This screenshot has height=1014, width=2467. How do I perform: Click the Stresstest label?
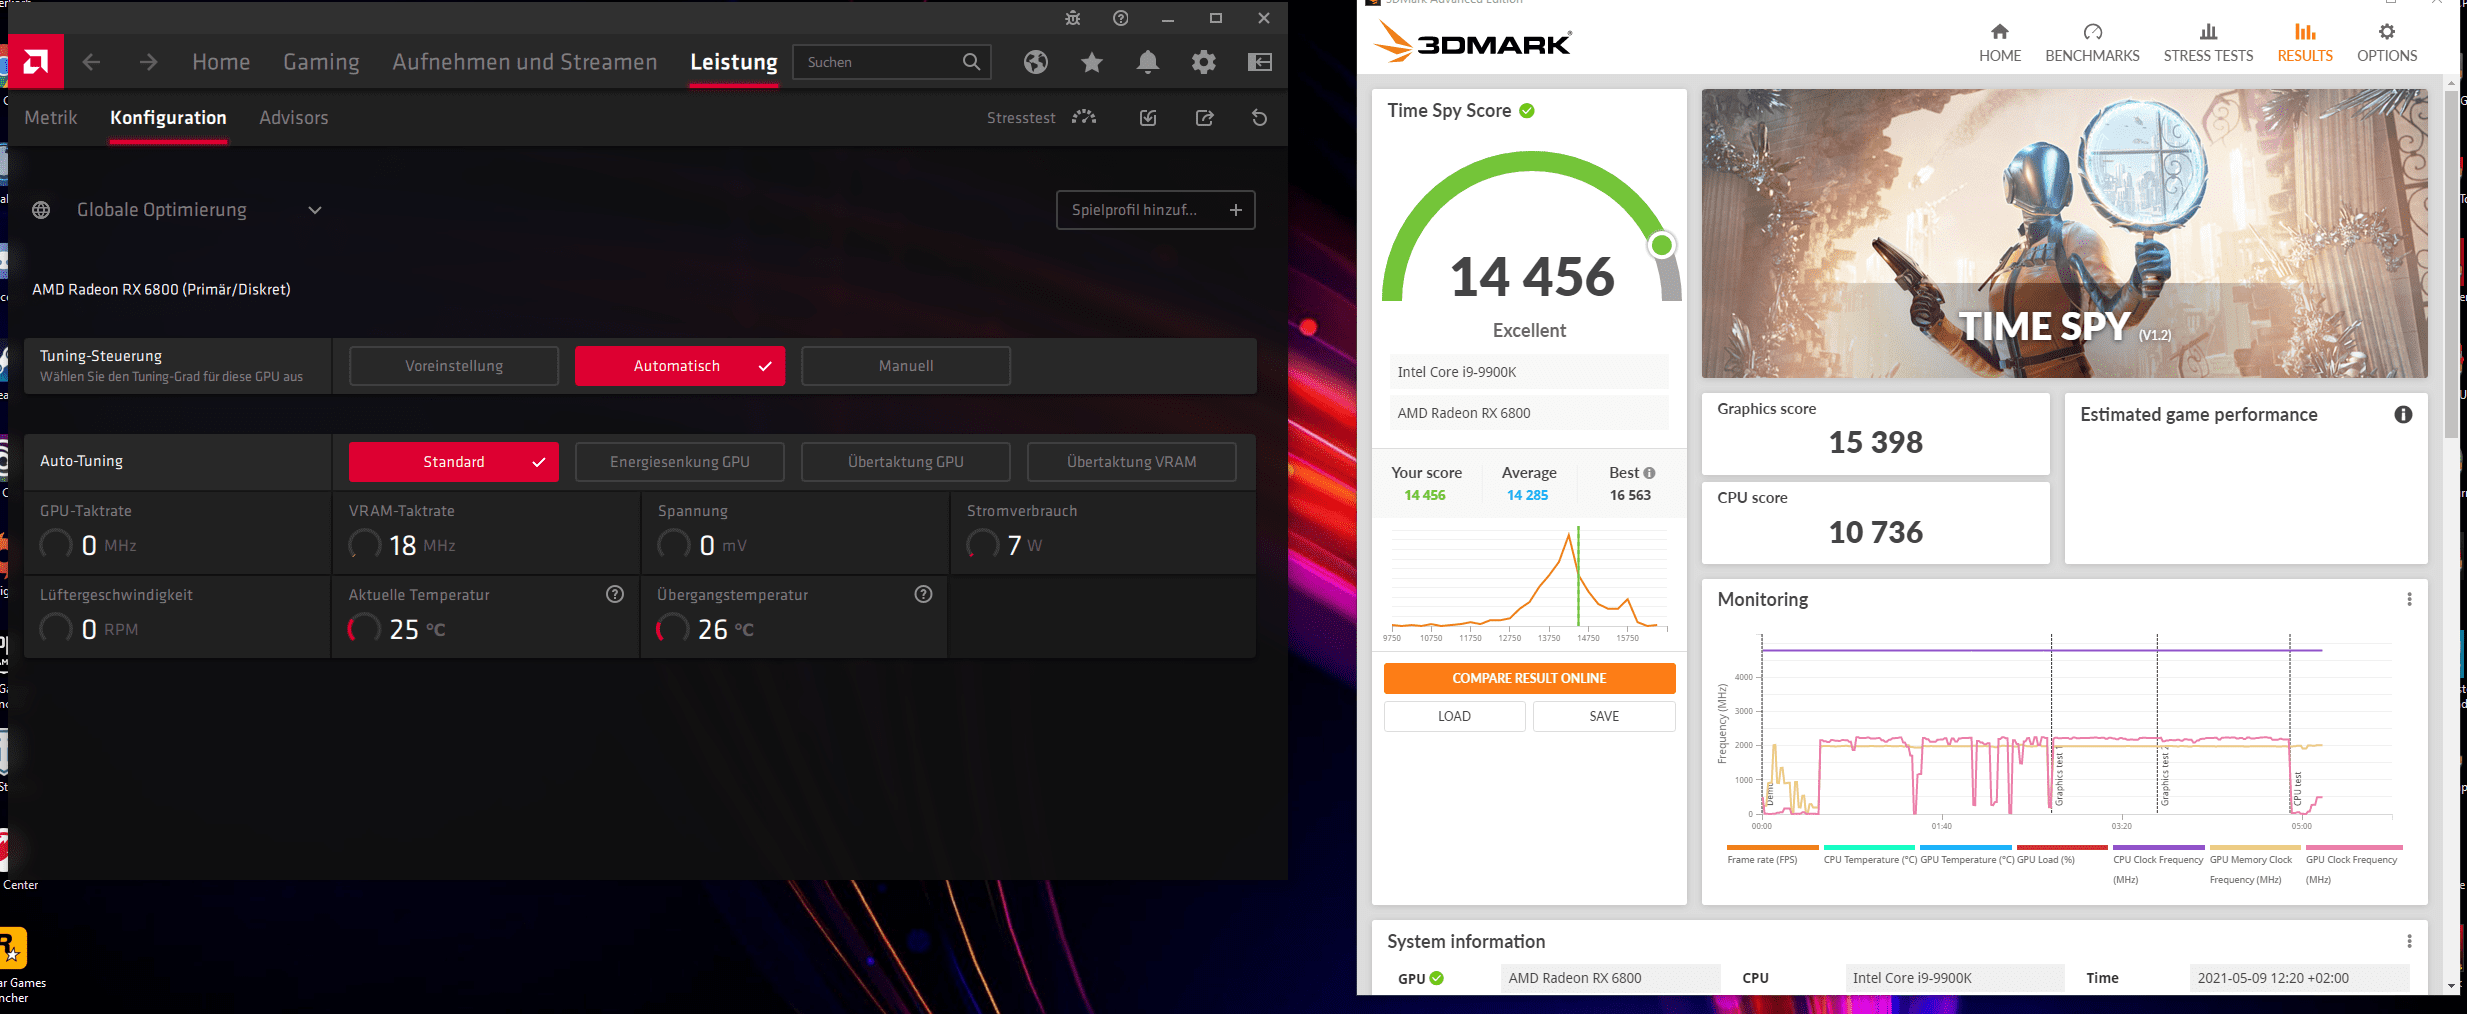coord(1021,118)
